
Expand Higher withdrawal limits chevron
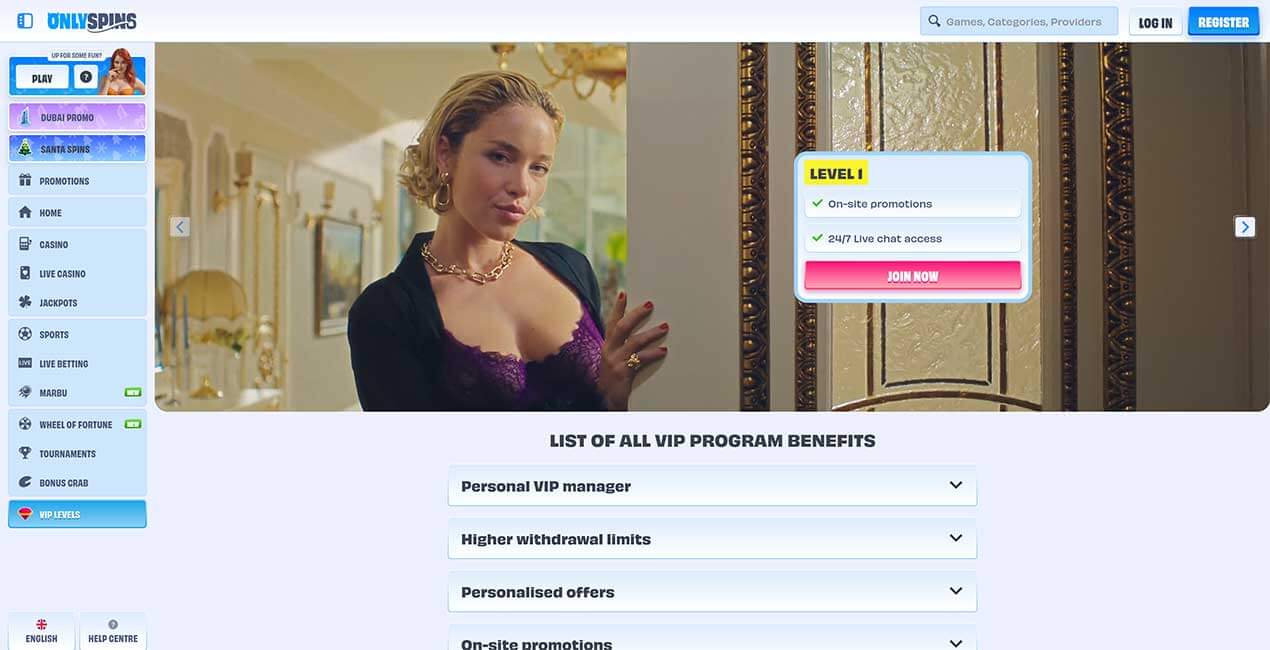pyautogui.click(x=955, y=538)
